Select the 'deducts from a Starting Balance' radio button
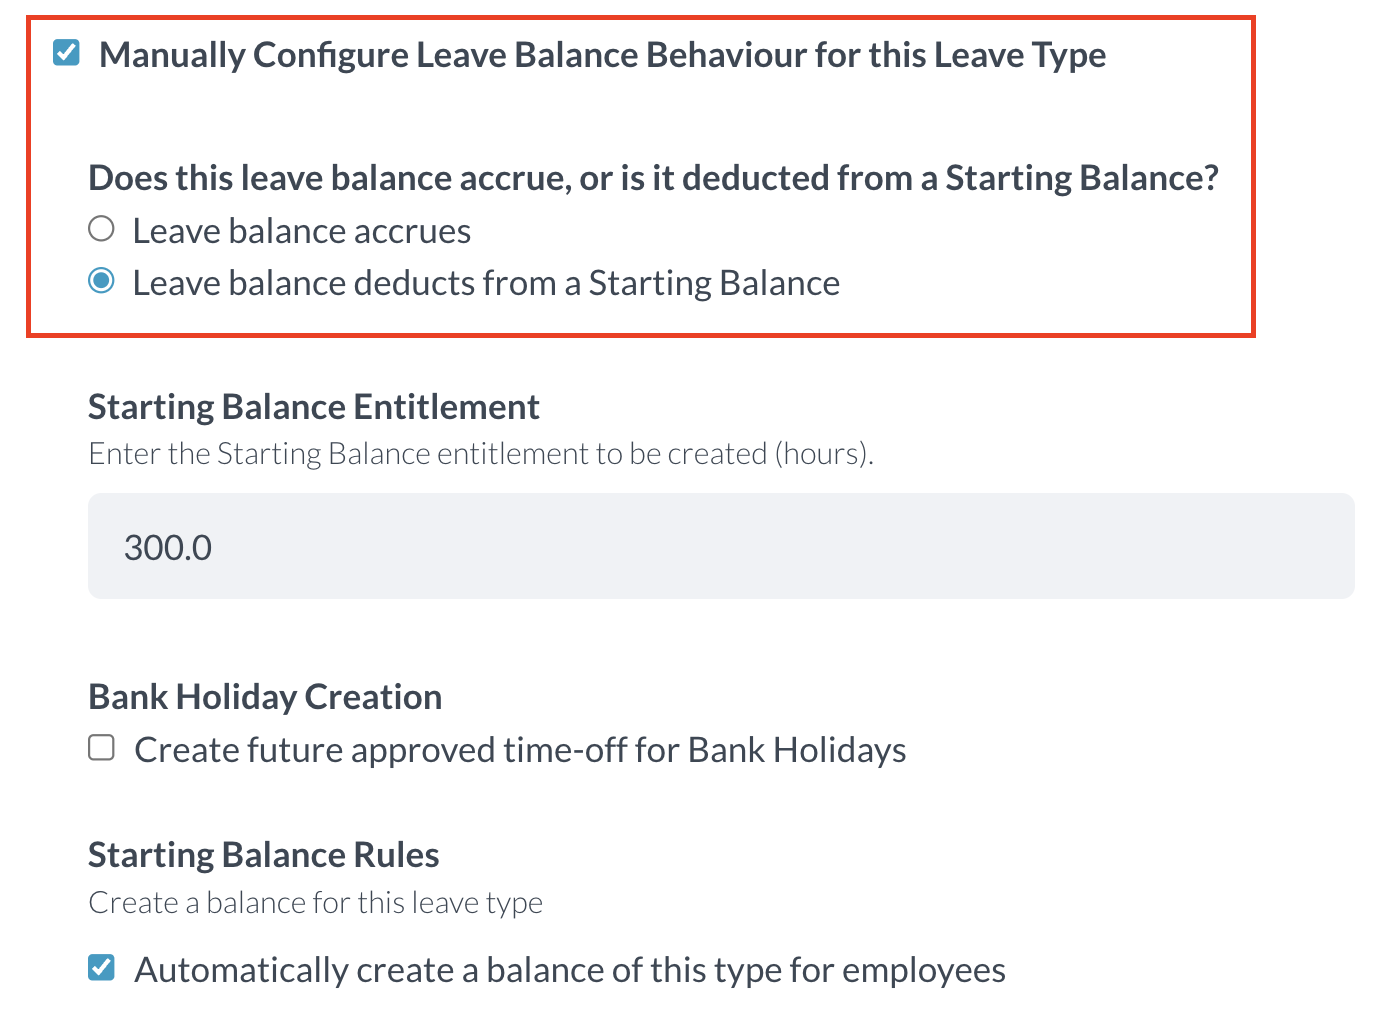Viewport: 1386px width, 1028px height. point(101,281)
